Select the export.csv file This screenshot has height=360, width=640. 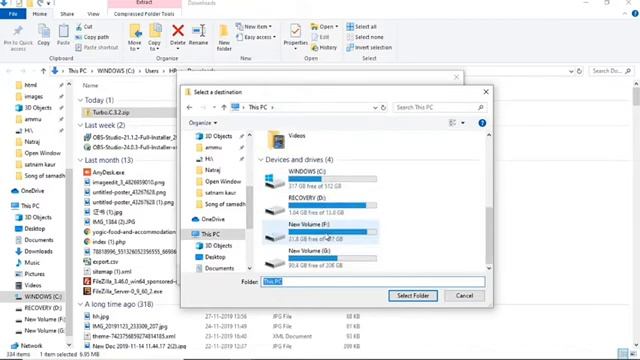(x=101, y=262)
